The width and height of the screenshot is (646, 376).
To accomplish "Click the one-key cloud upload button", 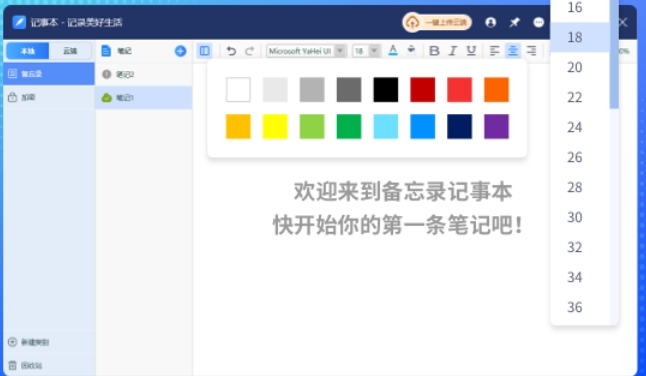I will pos(437,22).
